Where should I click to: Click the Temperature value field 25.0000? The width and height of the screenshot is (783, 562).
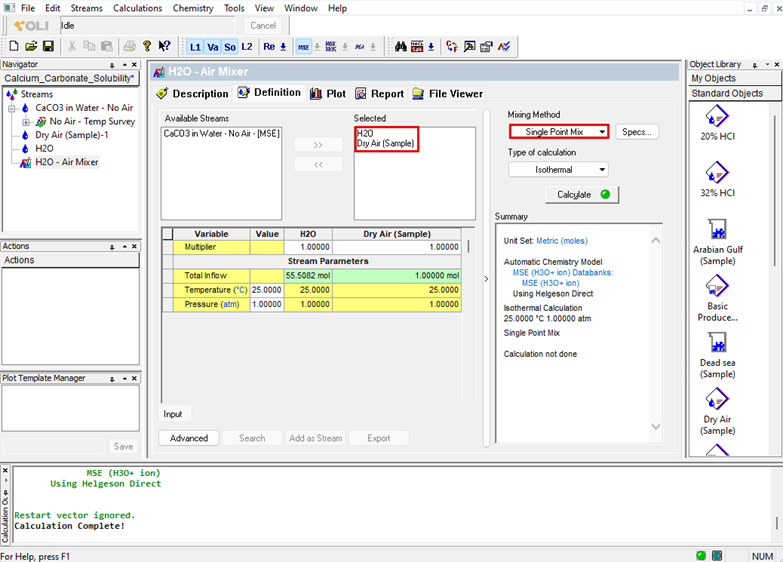(x=267, y=290)
